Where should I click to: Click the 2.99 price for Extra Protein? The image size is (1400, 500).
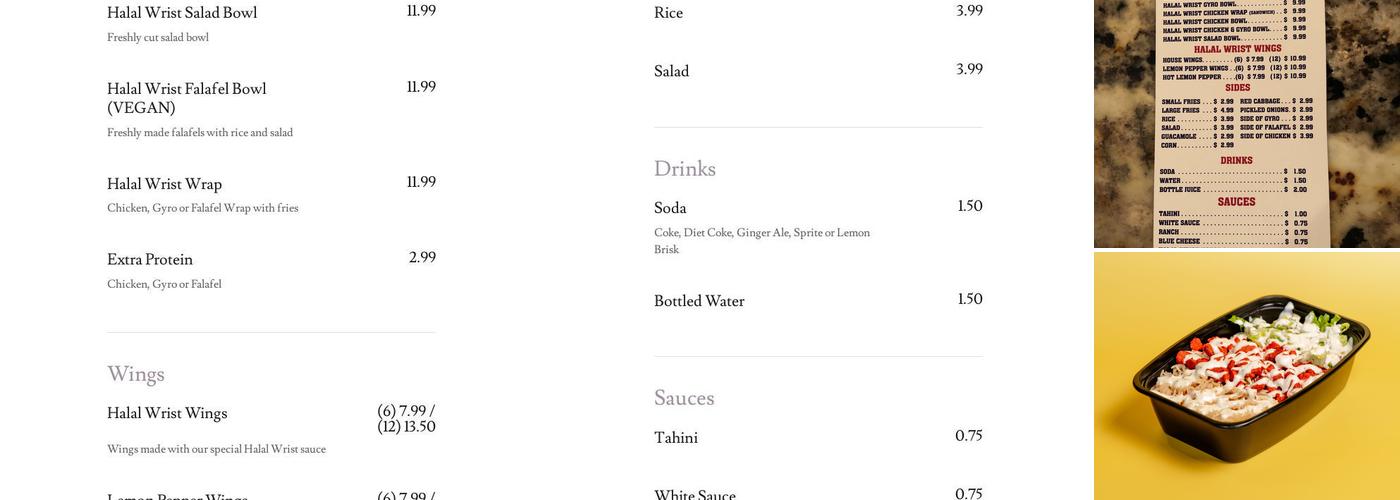tap(422, 258)
